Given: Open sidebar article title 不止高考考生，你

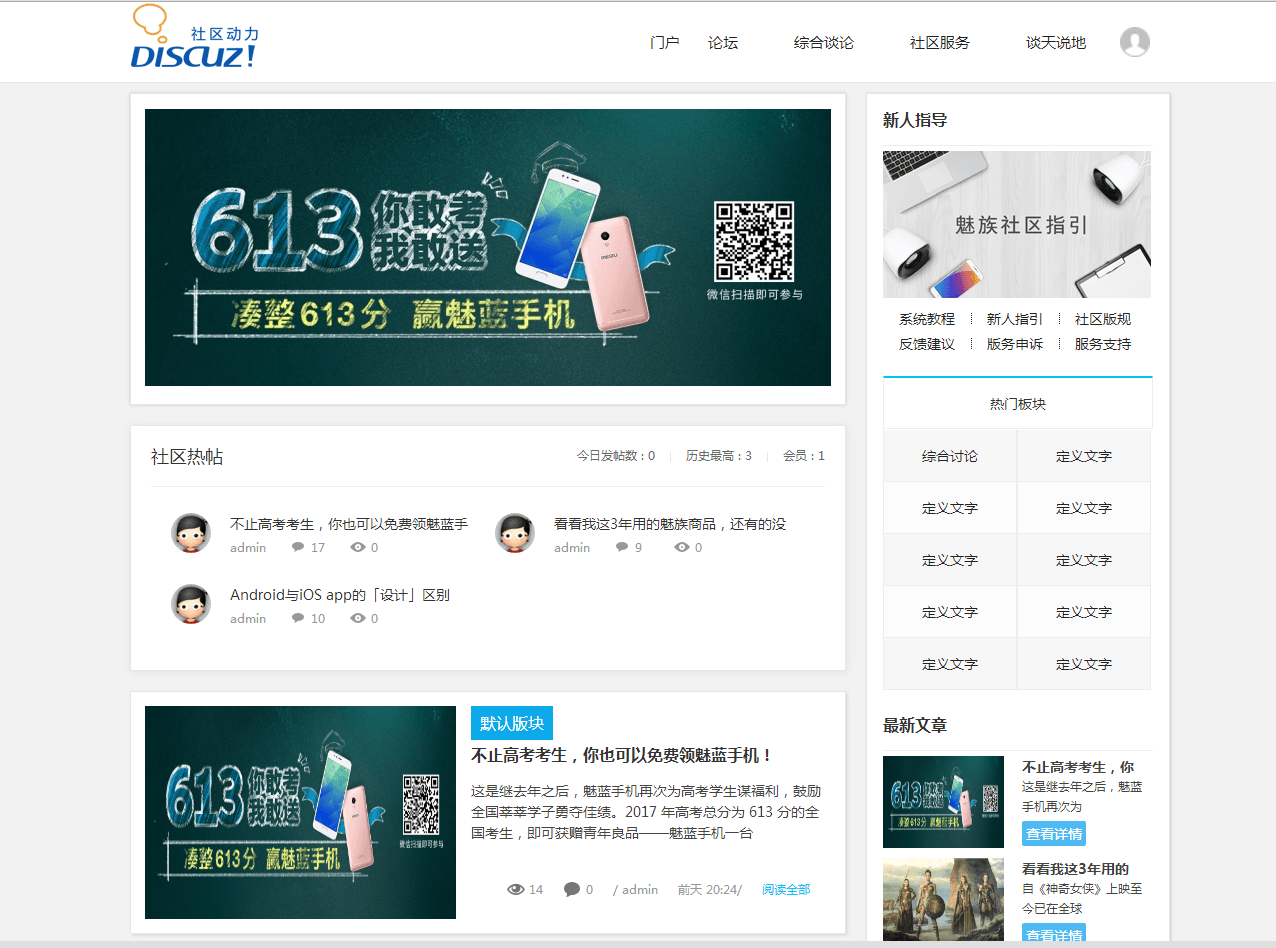Looking at the screenshot, I should click(1078, 767).
